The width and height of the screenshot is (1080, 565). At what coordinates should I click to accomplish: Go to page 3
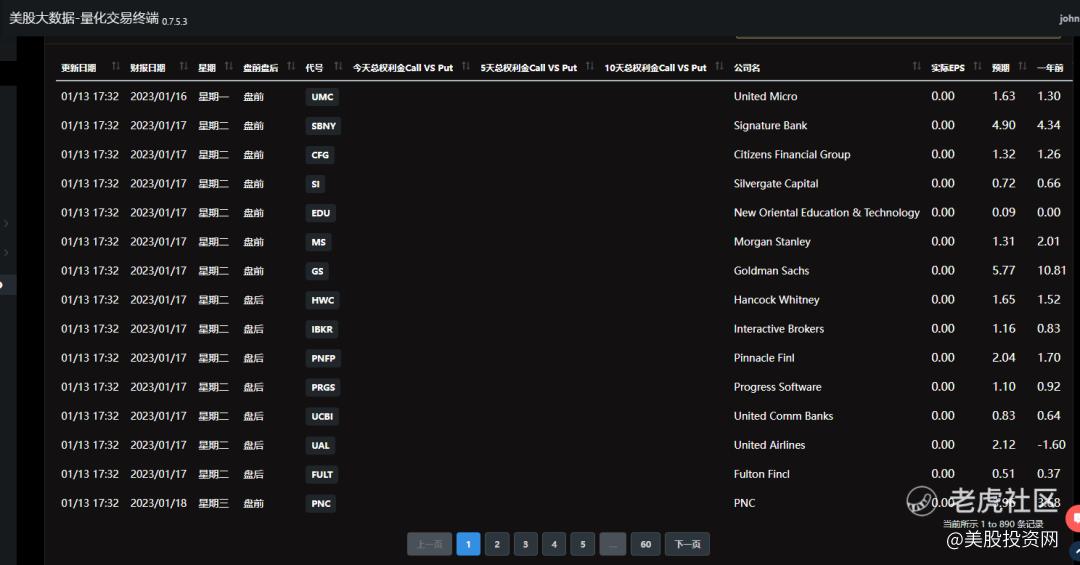coord(526,544)
